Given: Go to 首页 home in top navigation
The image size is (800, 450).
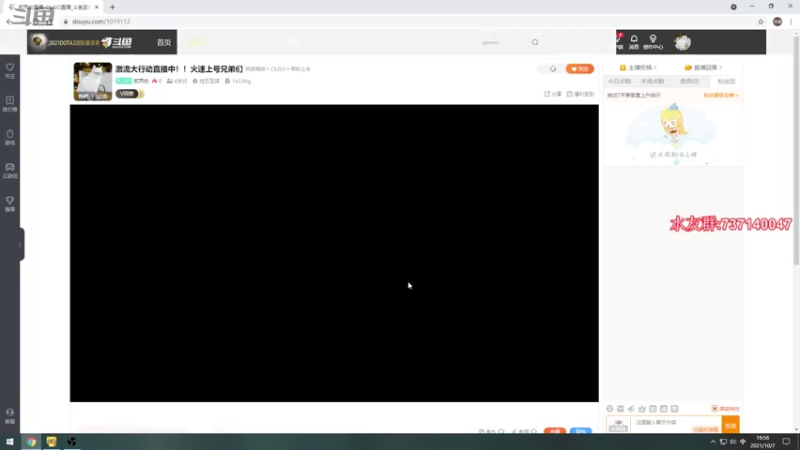Looking at the screenshot, I should tap(164, 42).
